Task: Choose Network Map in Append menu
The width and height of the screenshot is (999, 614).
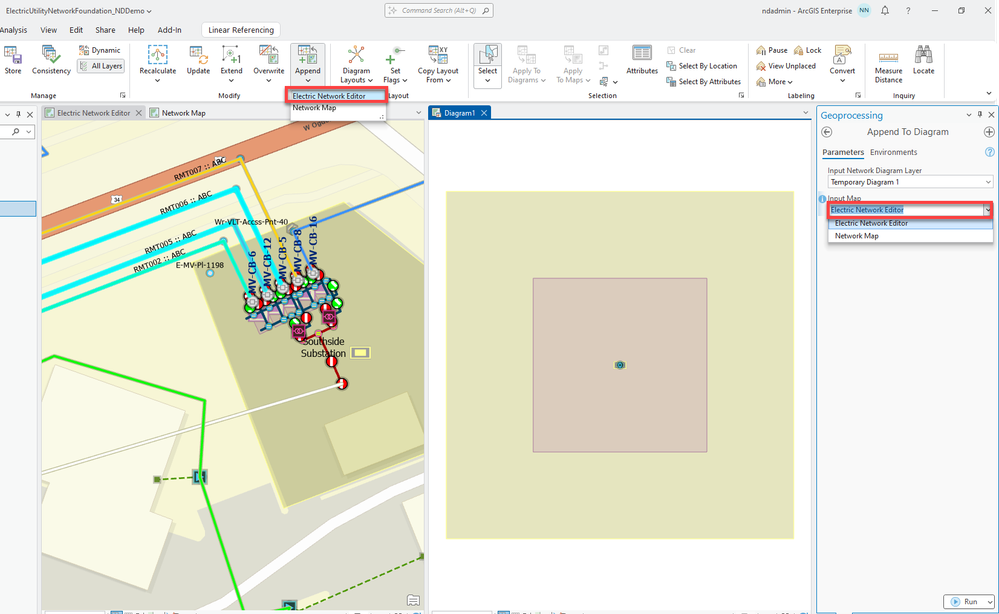Action: point(314,108)
